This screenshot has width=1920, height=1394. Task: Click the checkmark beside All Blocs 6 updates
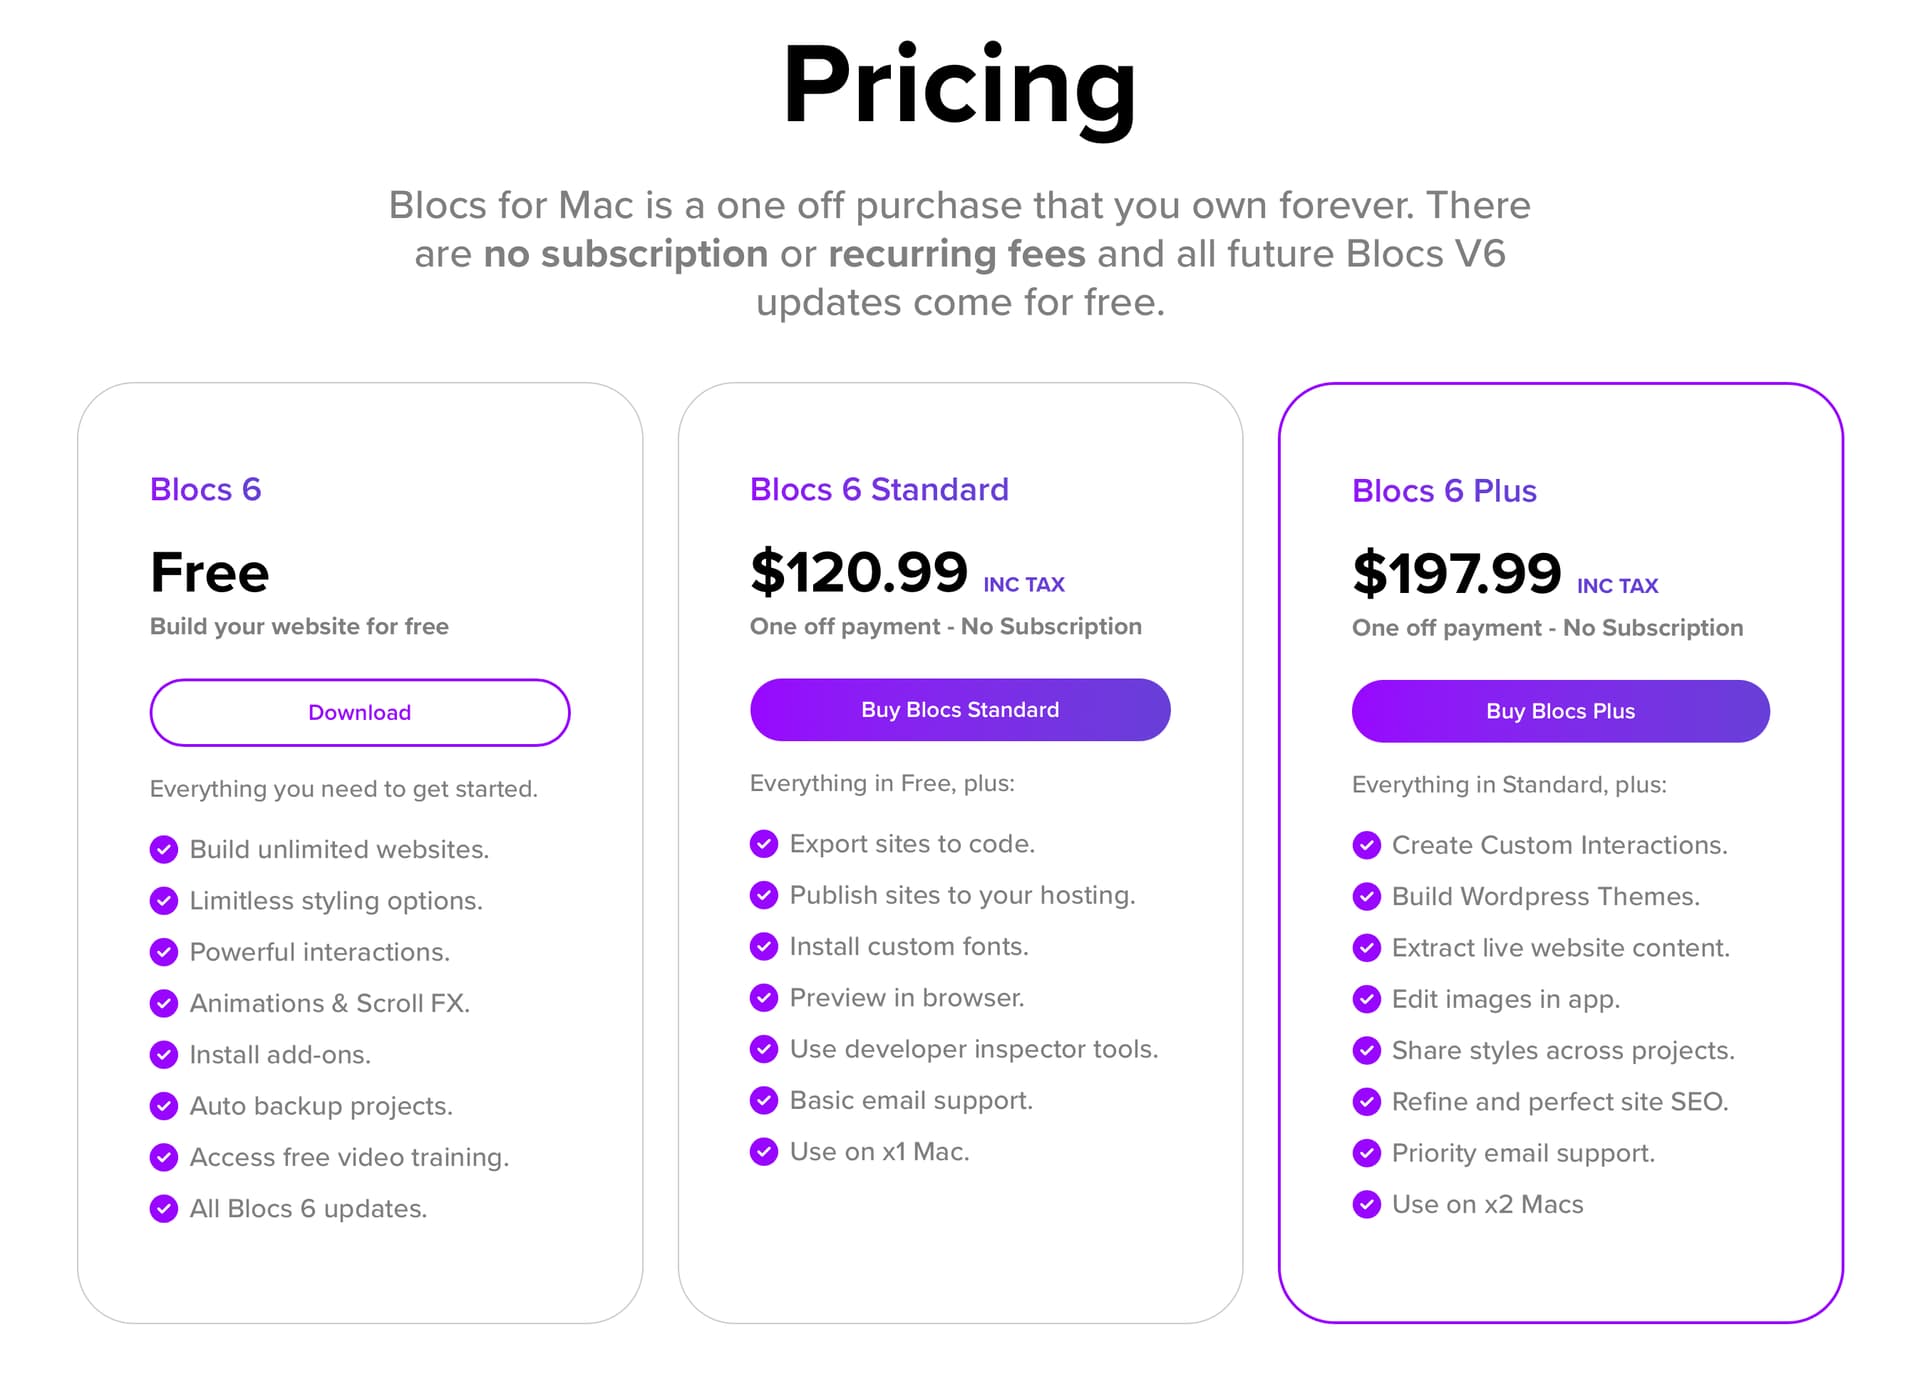click(x=164, y=1208)
